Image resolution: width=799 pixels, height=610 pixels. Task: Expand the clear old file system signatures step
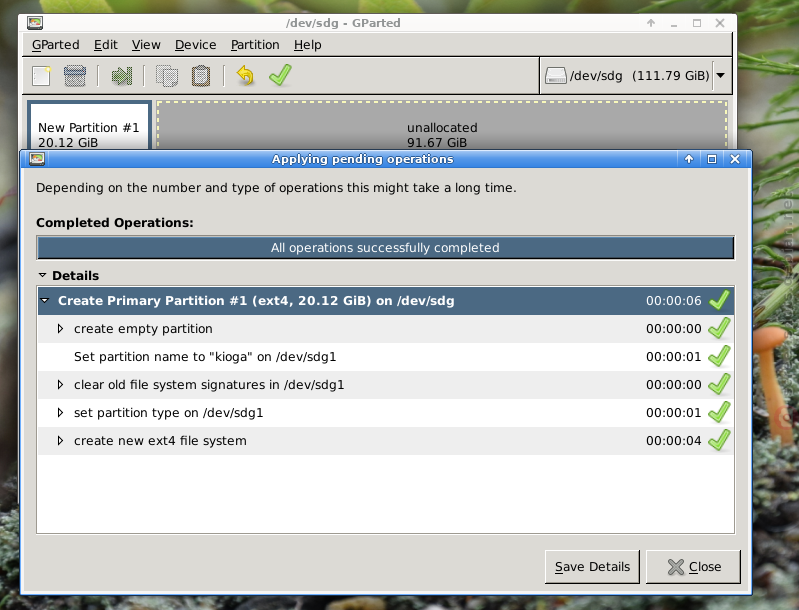(x=60, y=385)
